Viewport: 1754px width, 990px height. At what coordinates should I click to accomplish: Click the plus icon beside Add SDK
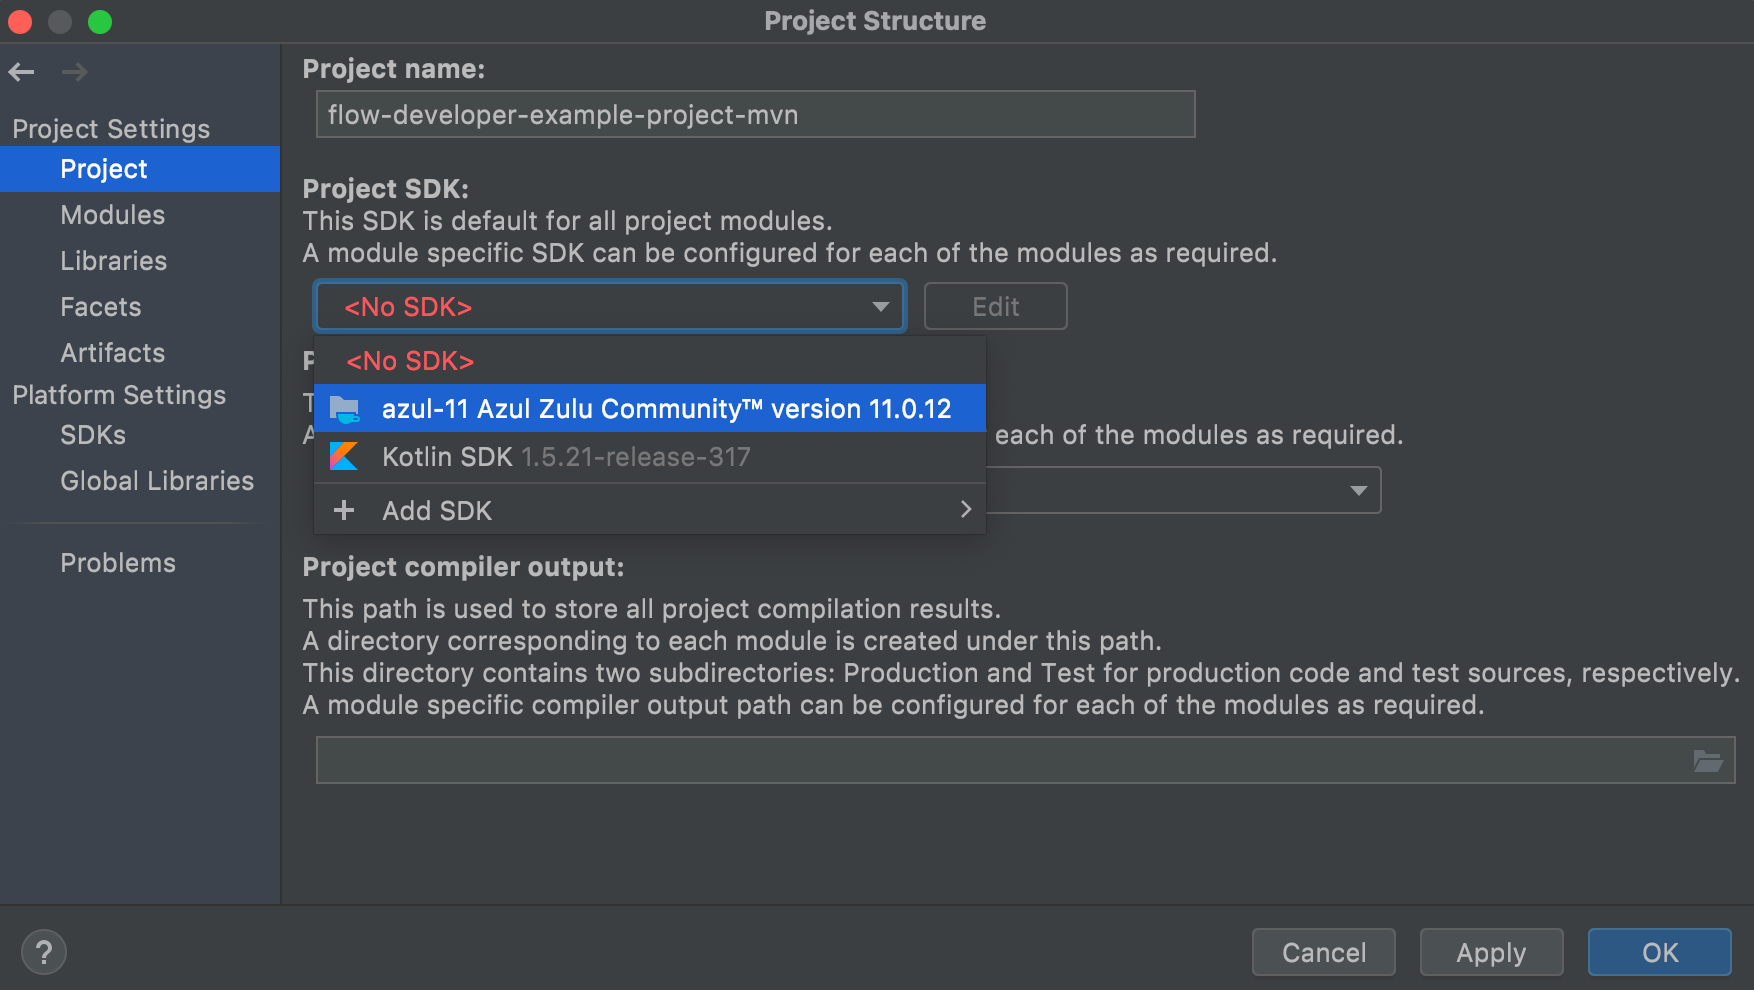point(344,511)
